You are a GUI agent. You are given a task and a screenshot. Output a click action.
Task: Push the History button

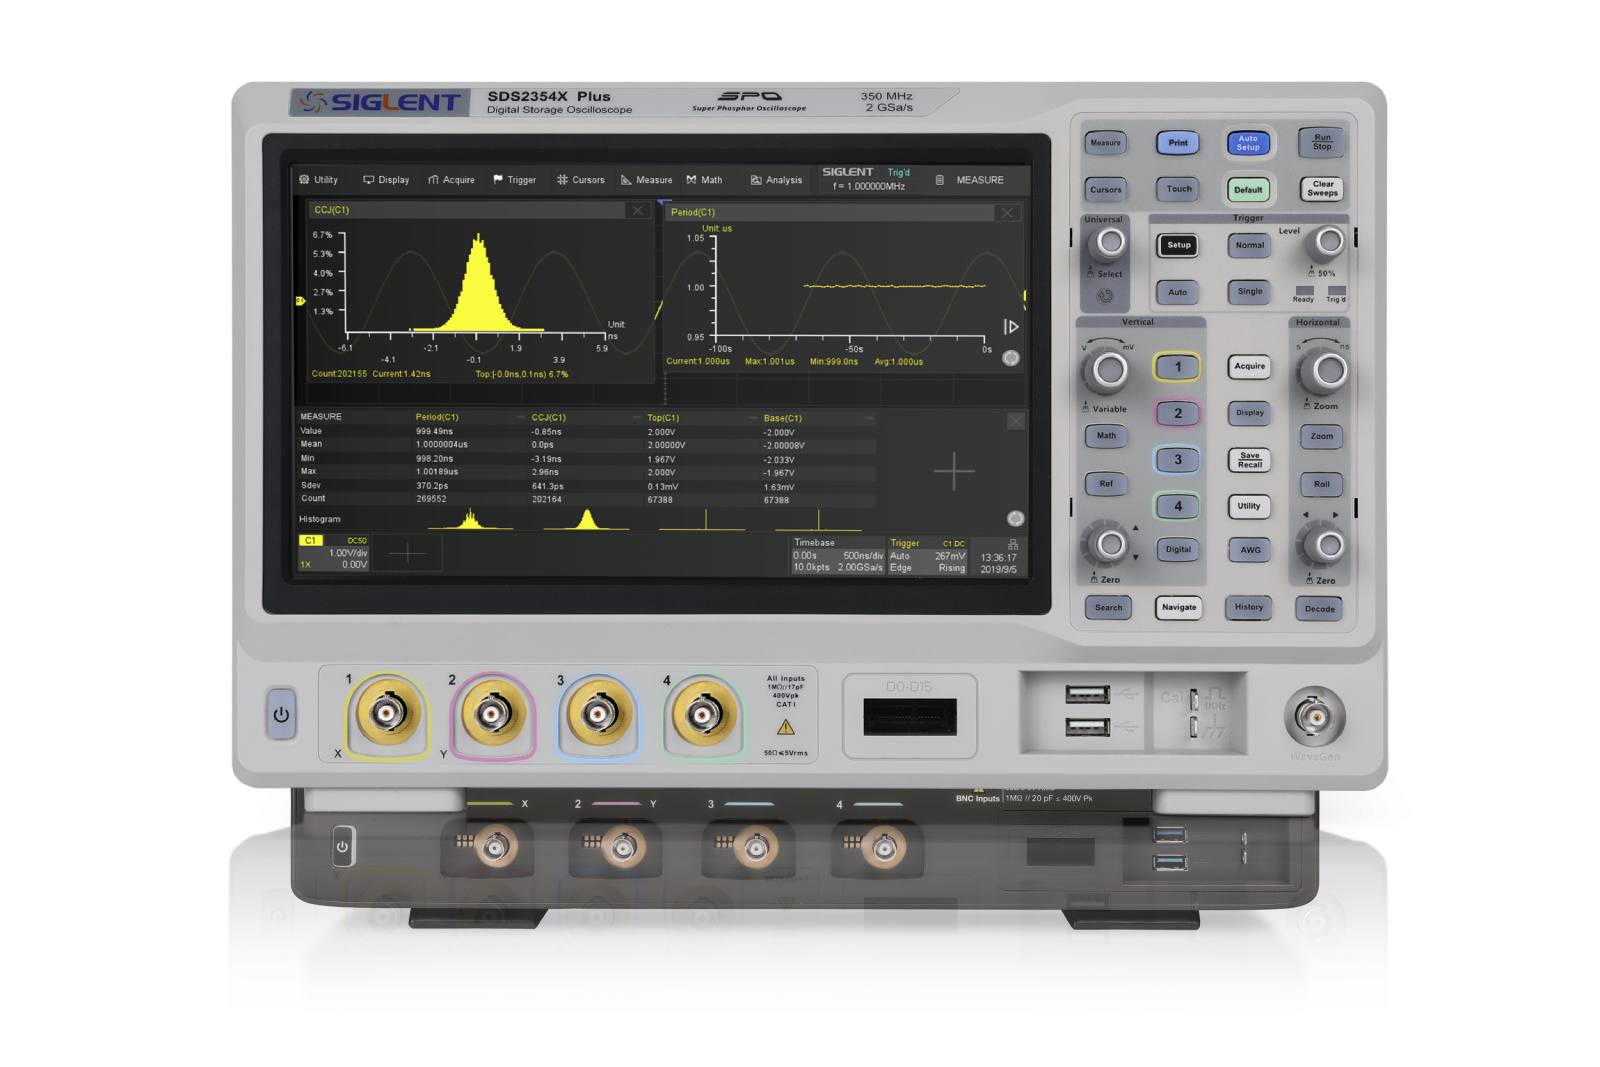point(1249,608)
